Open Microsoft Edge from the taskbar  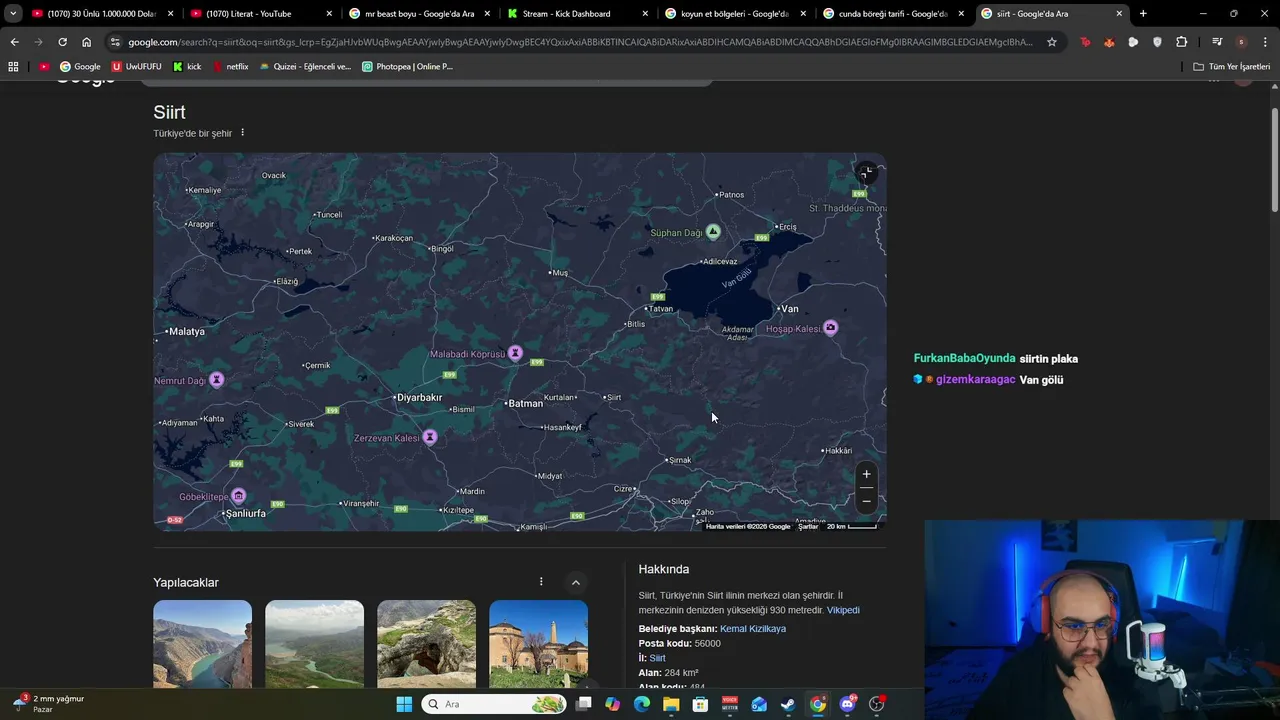tap(642, 704)
